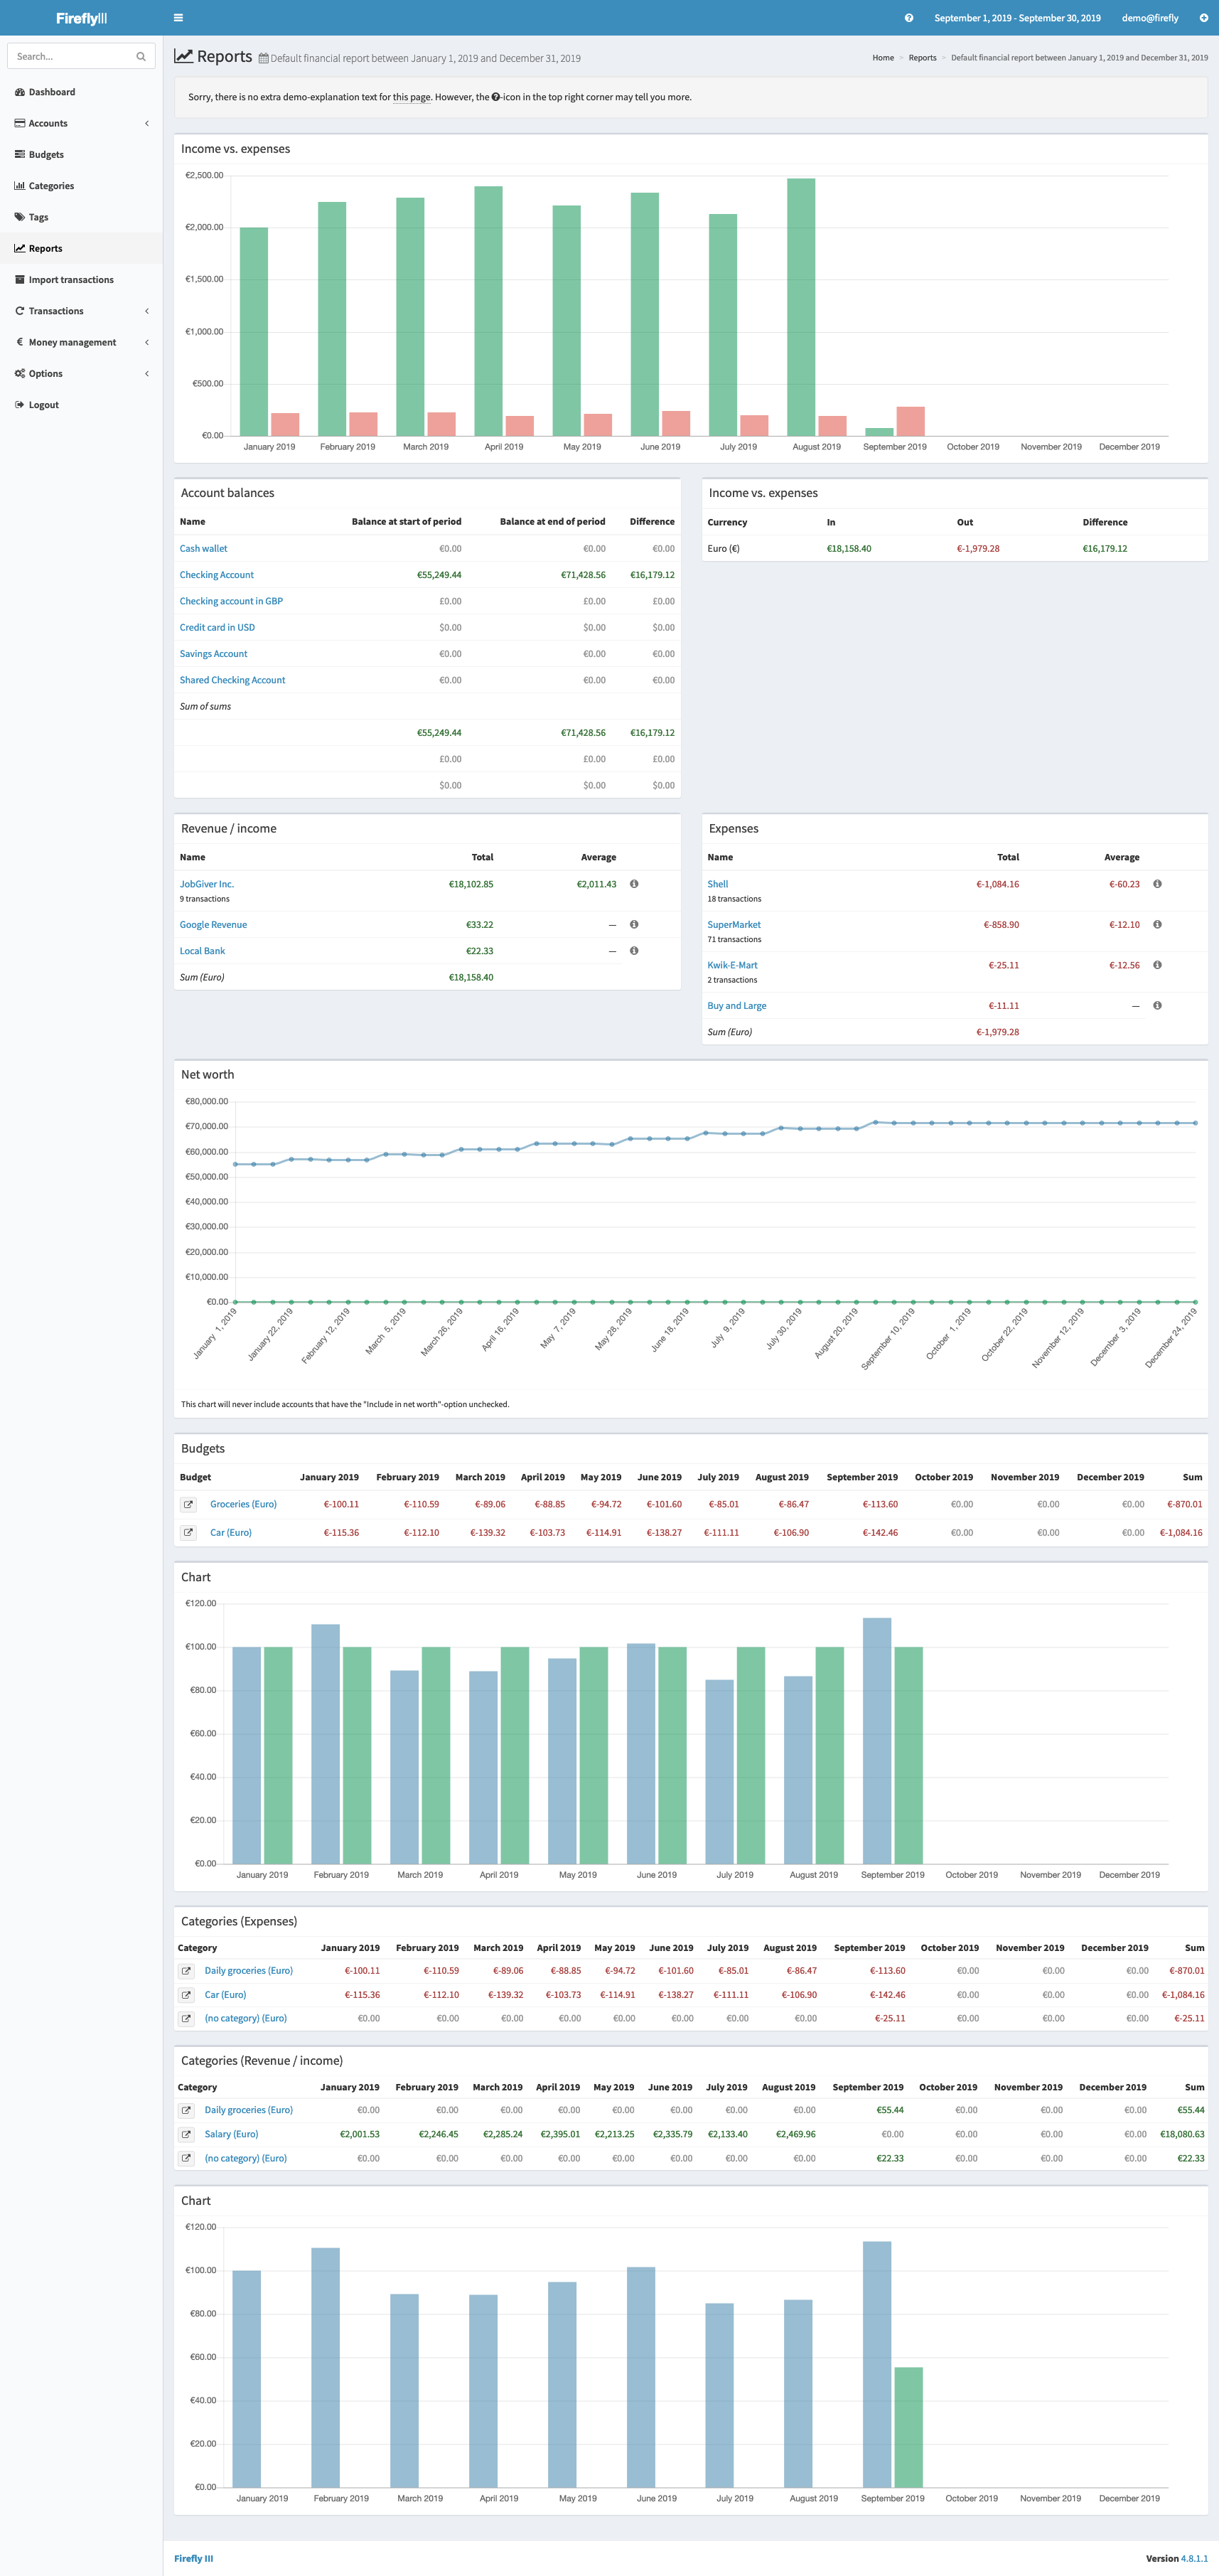Image resolution: width=1219 pixels, height=2576 pixels.
Task: Expand the Transactions sidebar menu
Action: [x=81, y=311]
